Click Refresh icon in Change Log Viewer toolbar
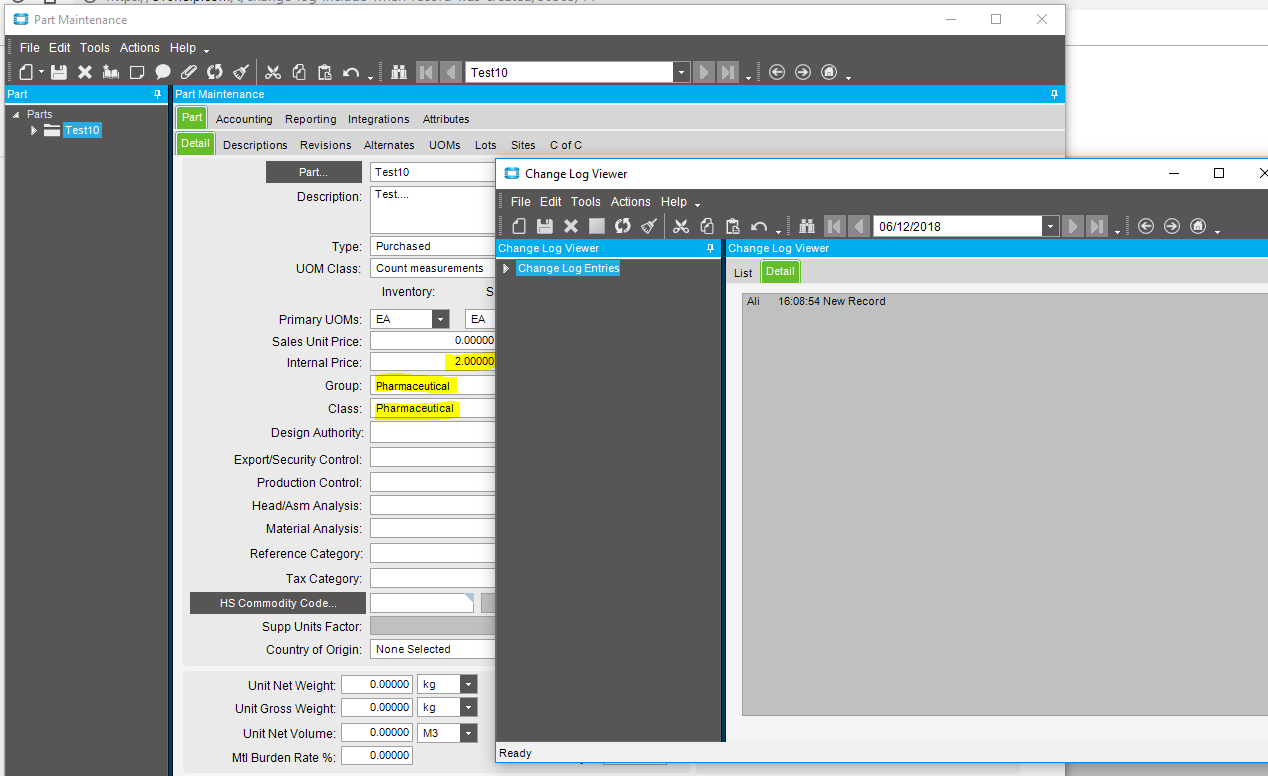The height and width of the screenshot is (776, 1268). (623, 226)
